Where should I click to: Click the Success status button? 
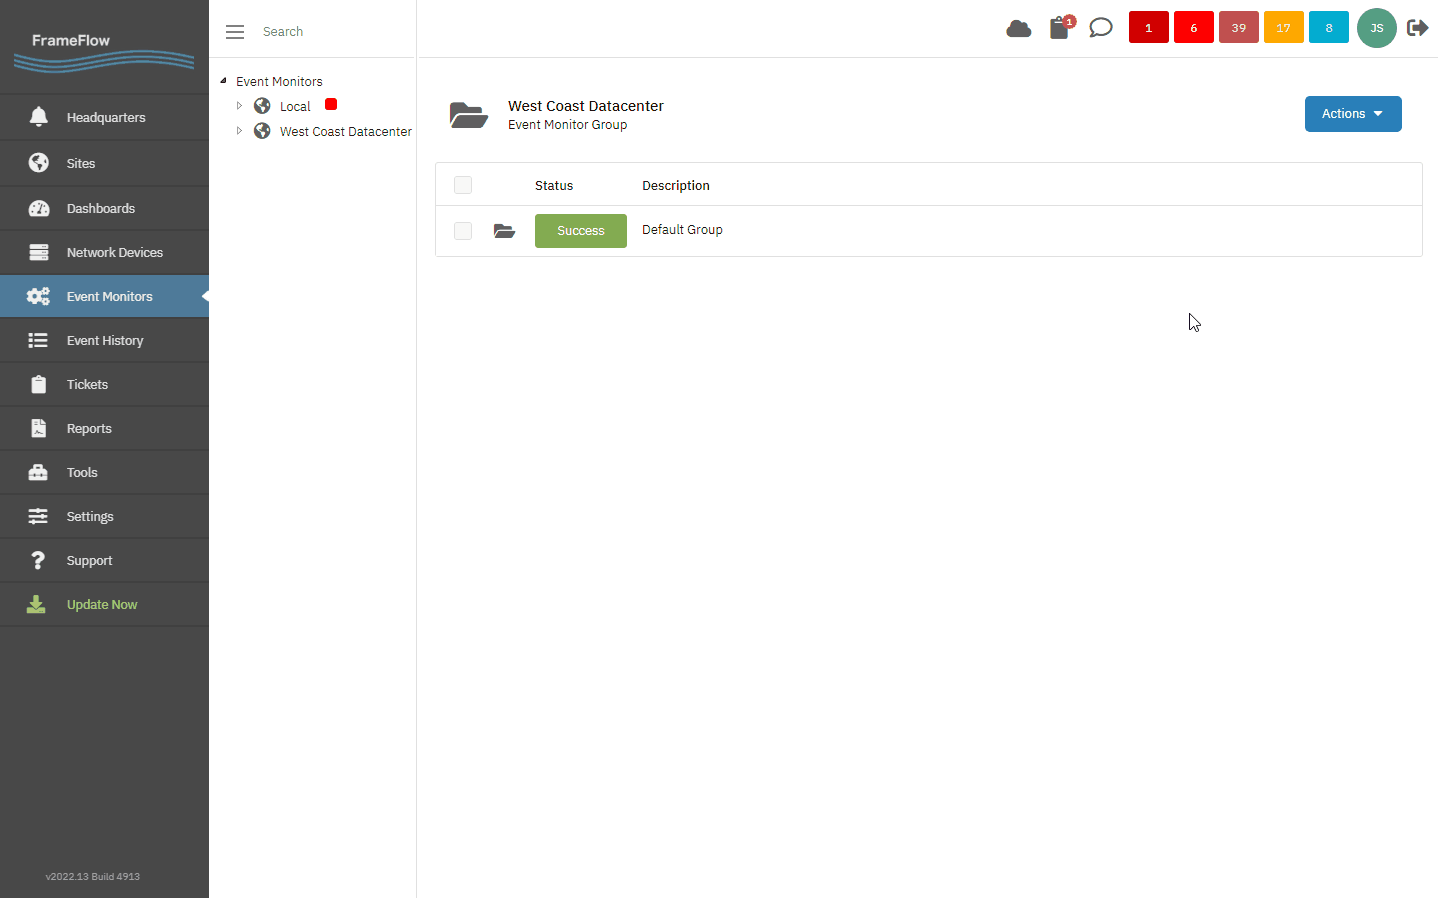point(580,231)
